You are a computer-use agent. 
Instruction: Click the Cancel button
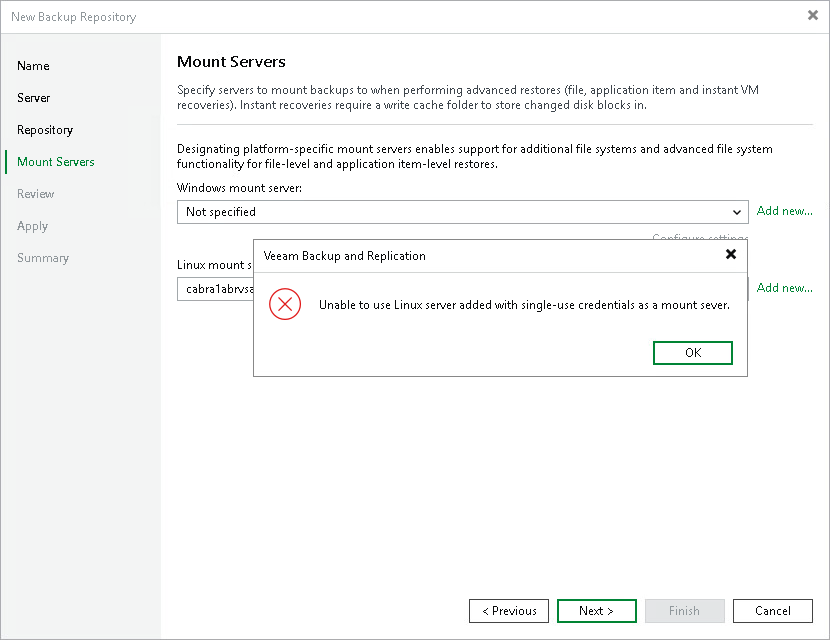pos(773,611)
